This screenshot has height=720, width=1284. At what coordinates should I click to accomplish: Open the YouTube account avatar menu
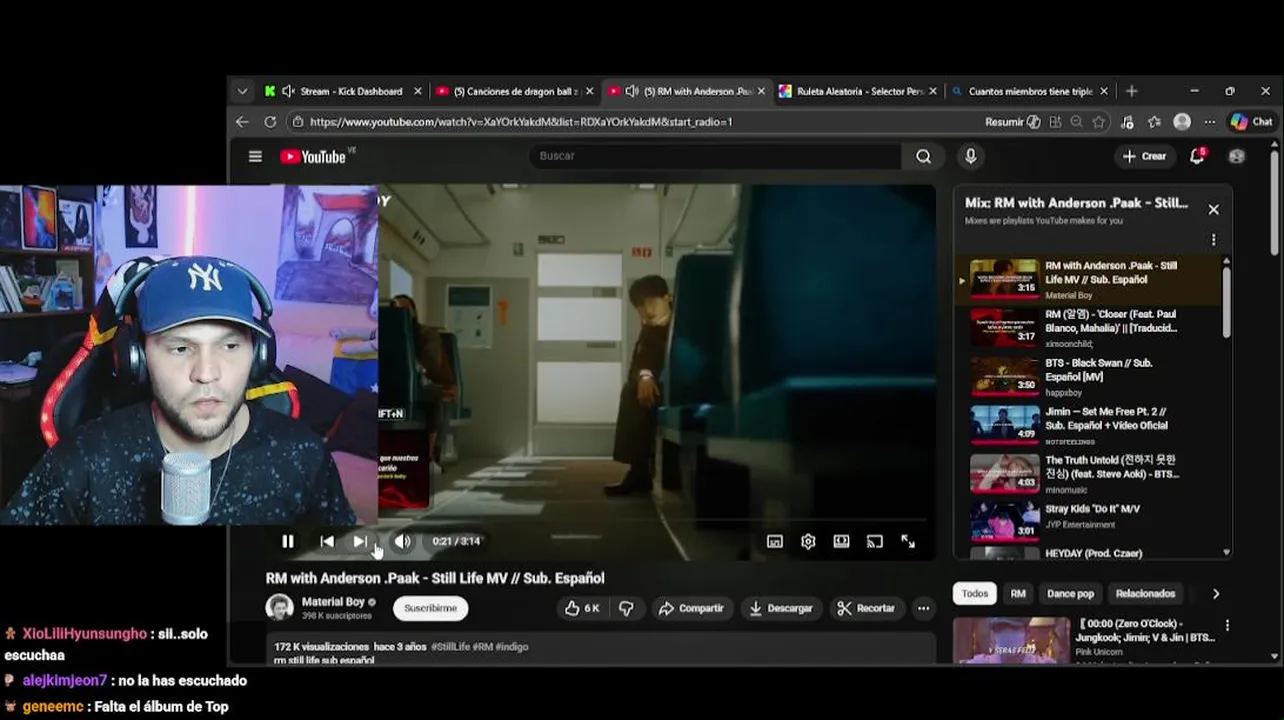1237,156
